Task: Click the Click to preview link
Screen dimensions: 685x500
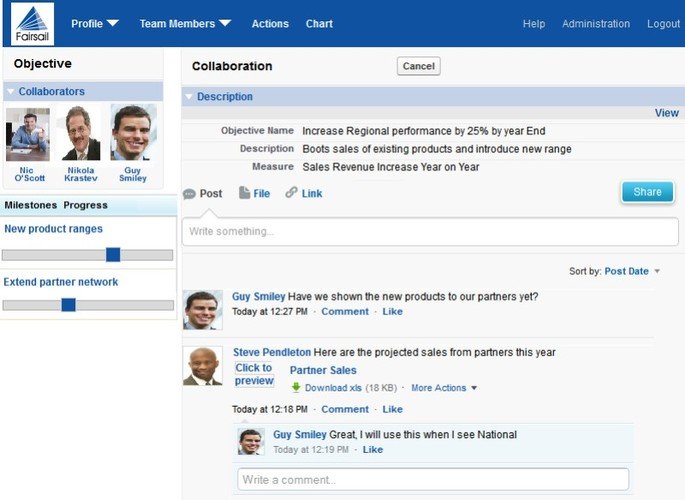Action: (254, 374)
